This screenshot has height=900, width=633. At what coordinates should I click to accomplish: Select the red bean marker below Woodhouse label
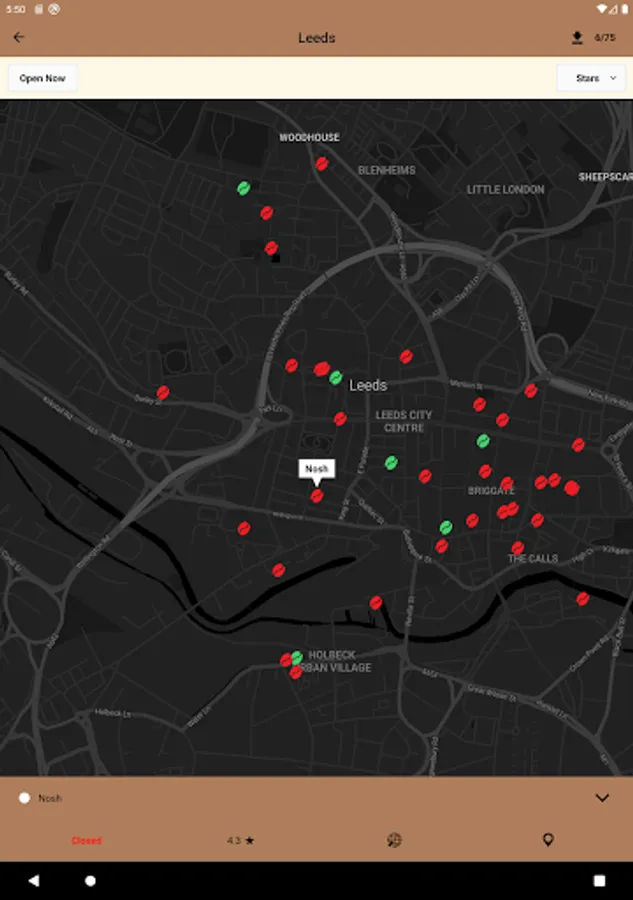click(322, 164)
